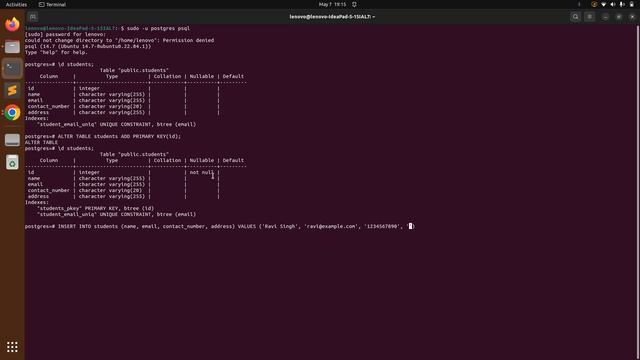This screenshot has width=640, height=360.
Task: Close the terminal window
Action: coord(632,17)
